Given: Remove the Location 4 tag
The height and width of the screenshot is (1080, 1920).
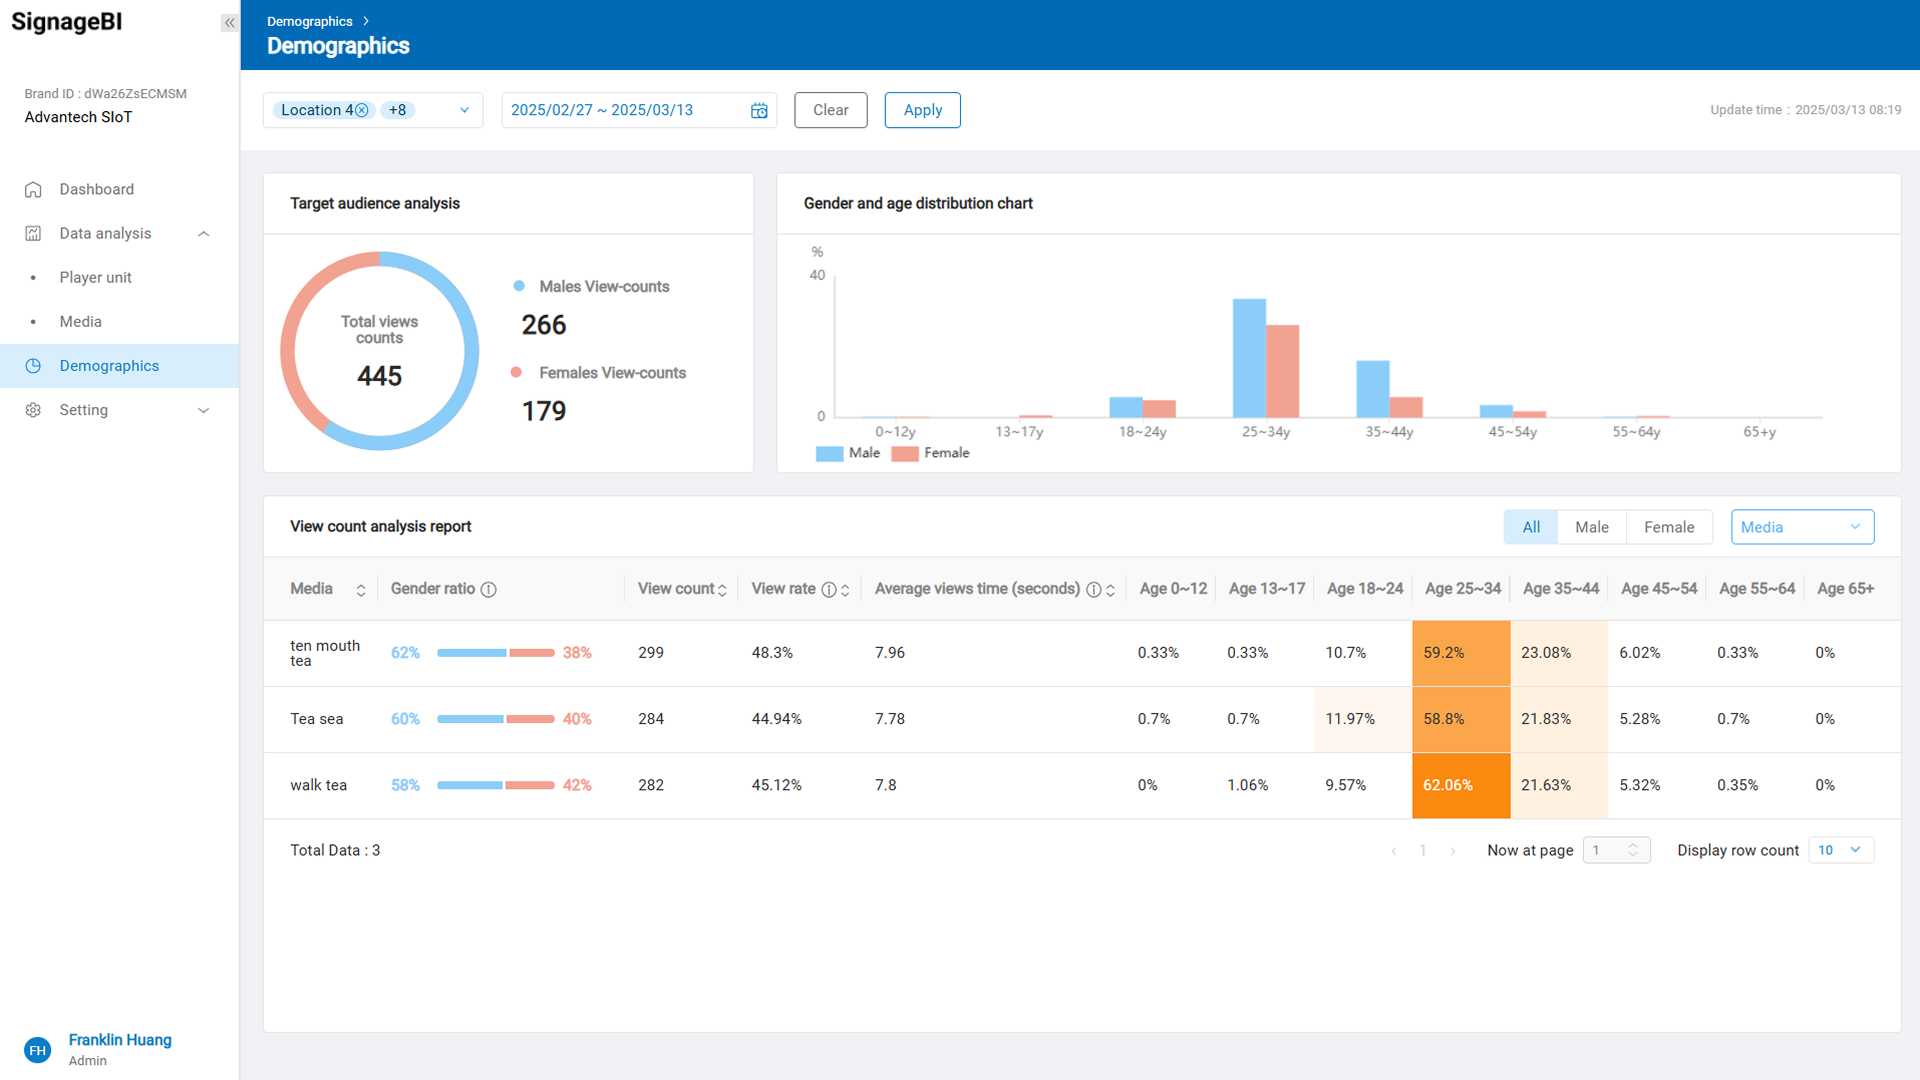Looking at the screenshot, I should pyautogui.click(x=362, y=110).
